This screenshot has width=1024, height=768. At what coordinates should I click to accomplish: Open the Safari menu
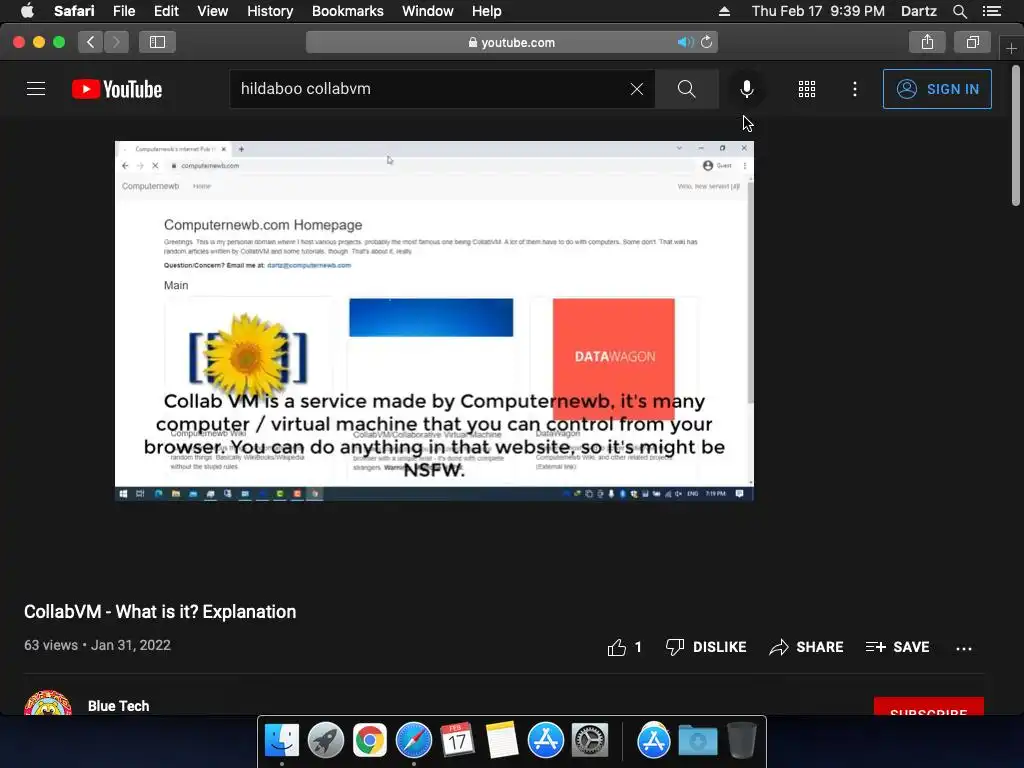(x=74, y=11)
